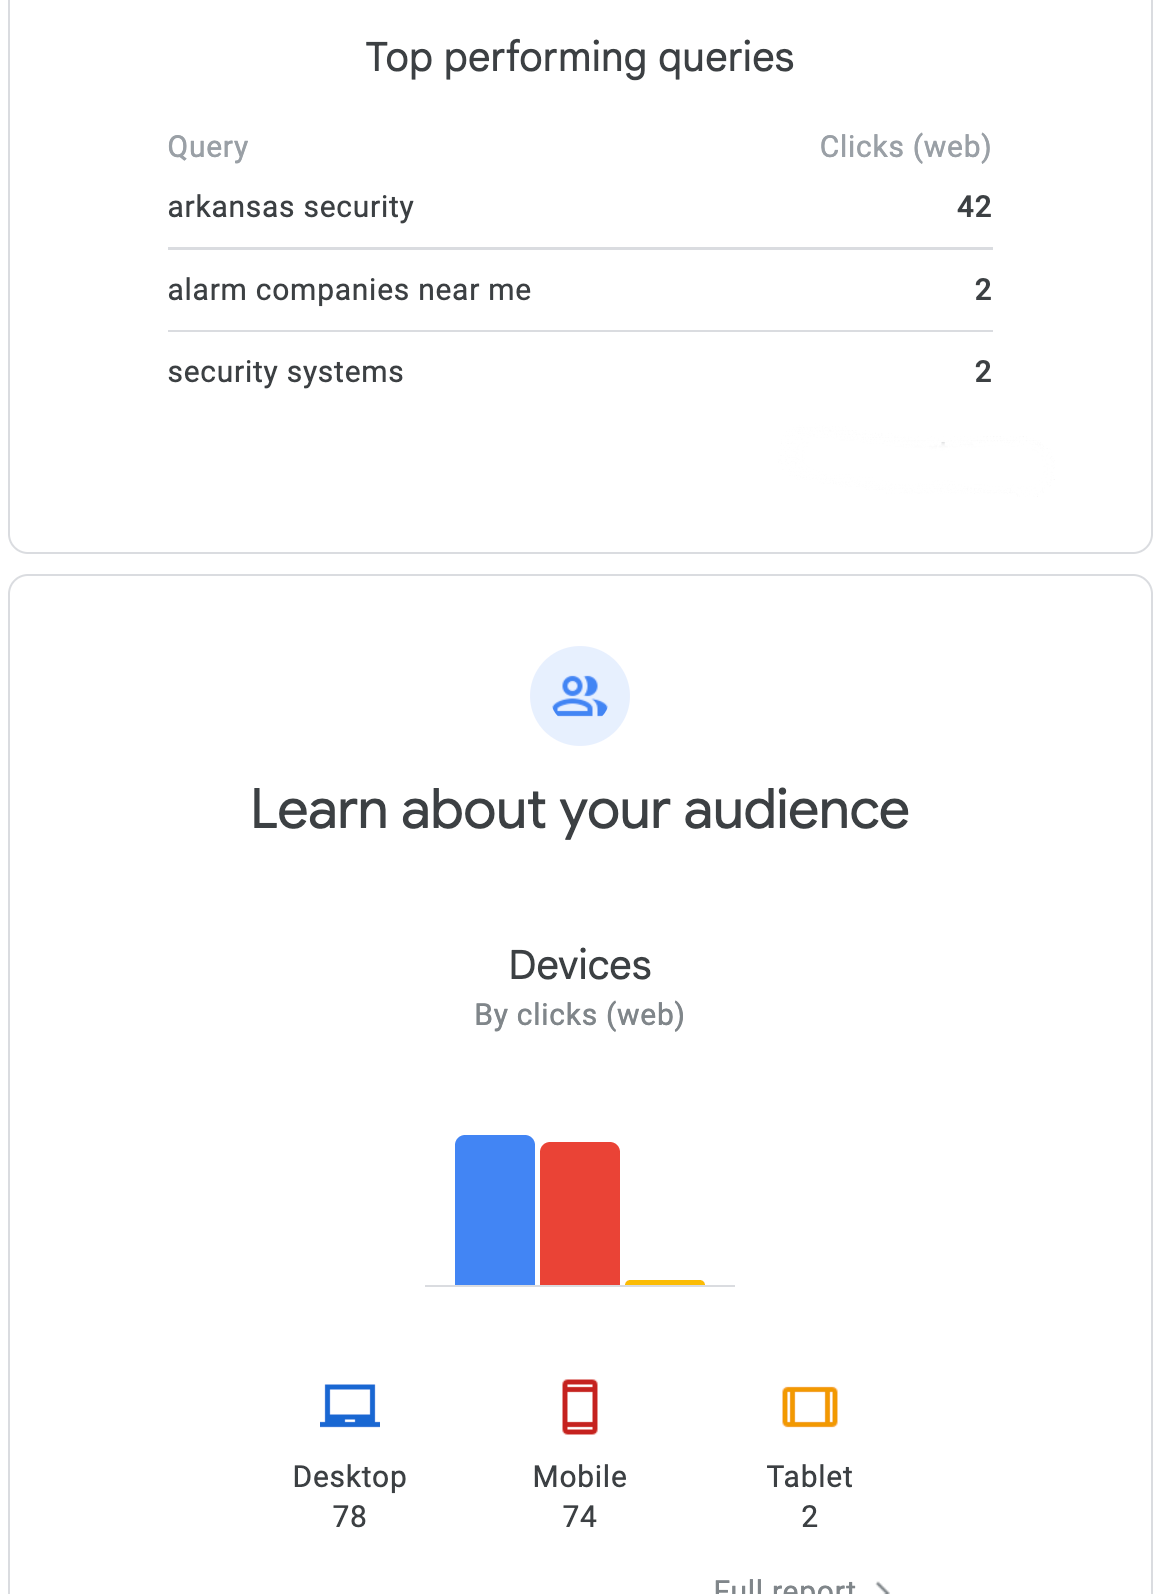Click the blue Desktop bar in chart
The height and width of the screenshot is (1594, 1166).
tap(495, 1210)
